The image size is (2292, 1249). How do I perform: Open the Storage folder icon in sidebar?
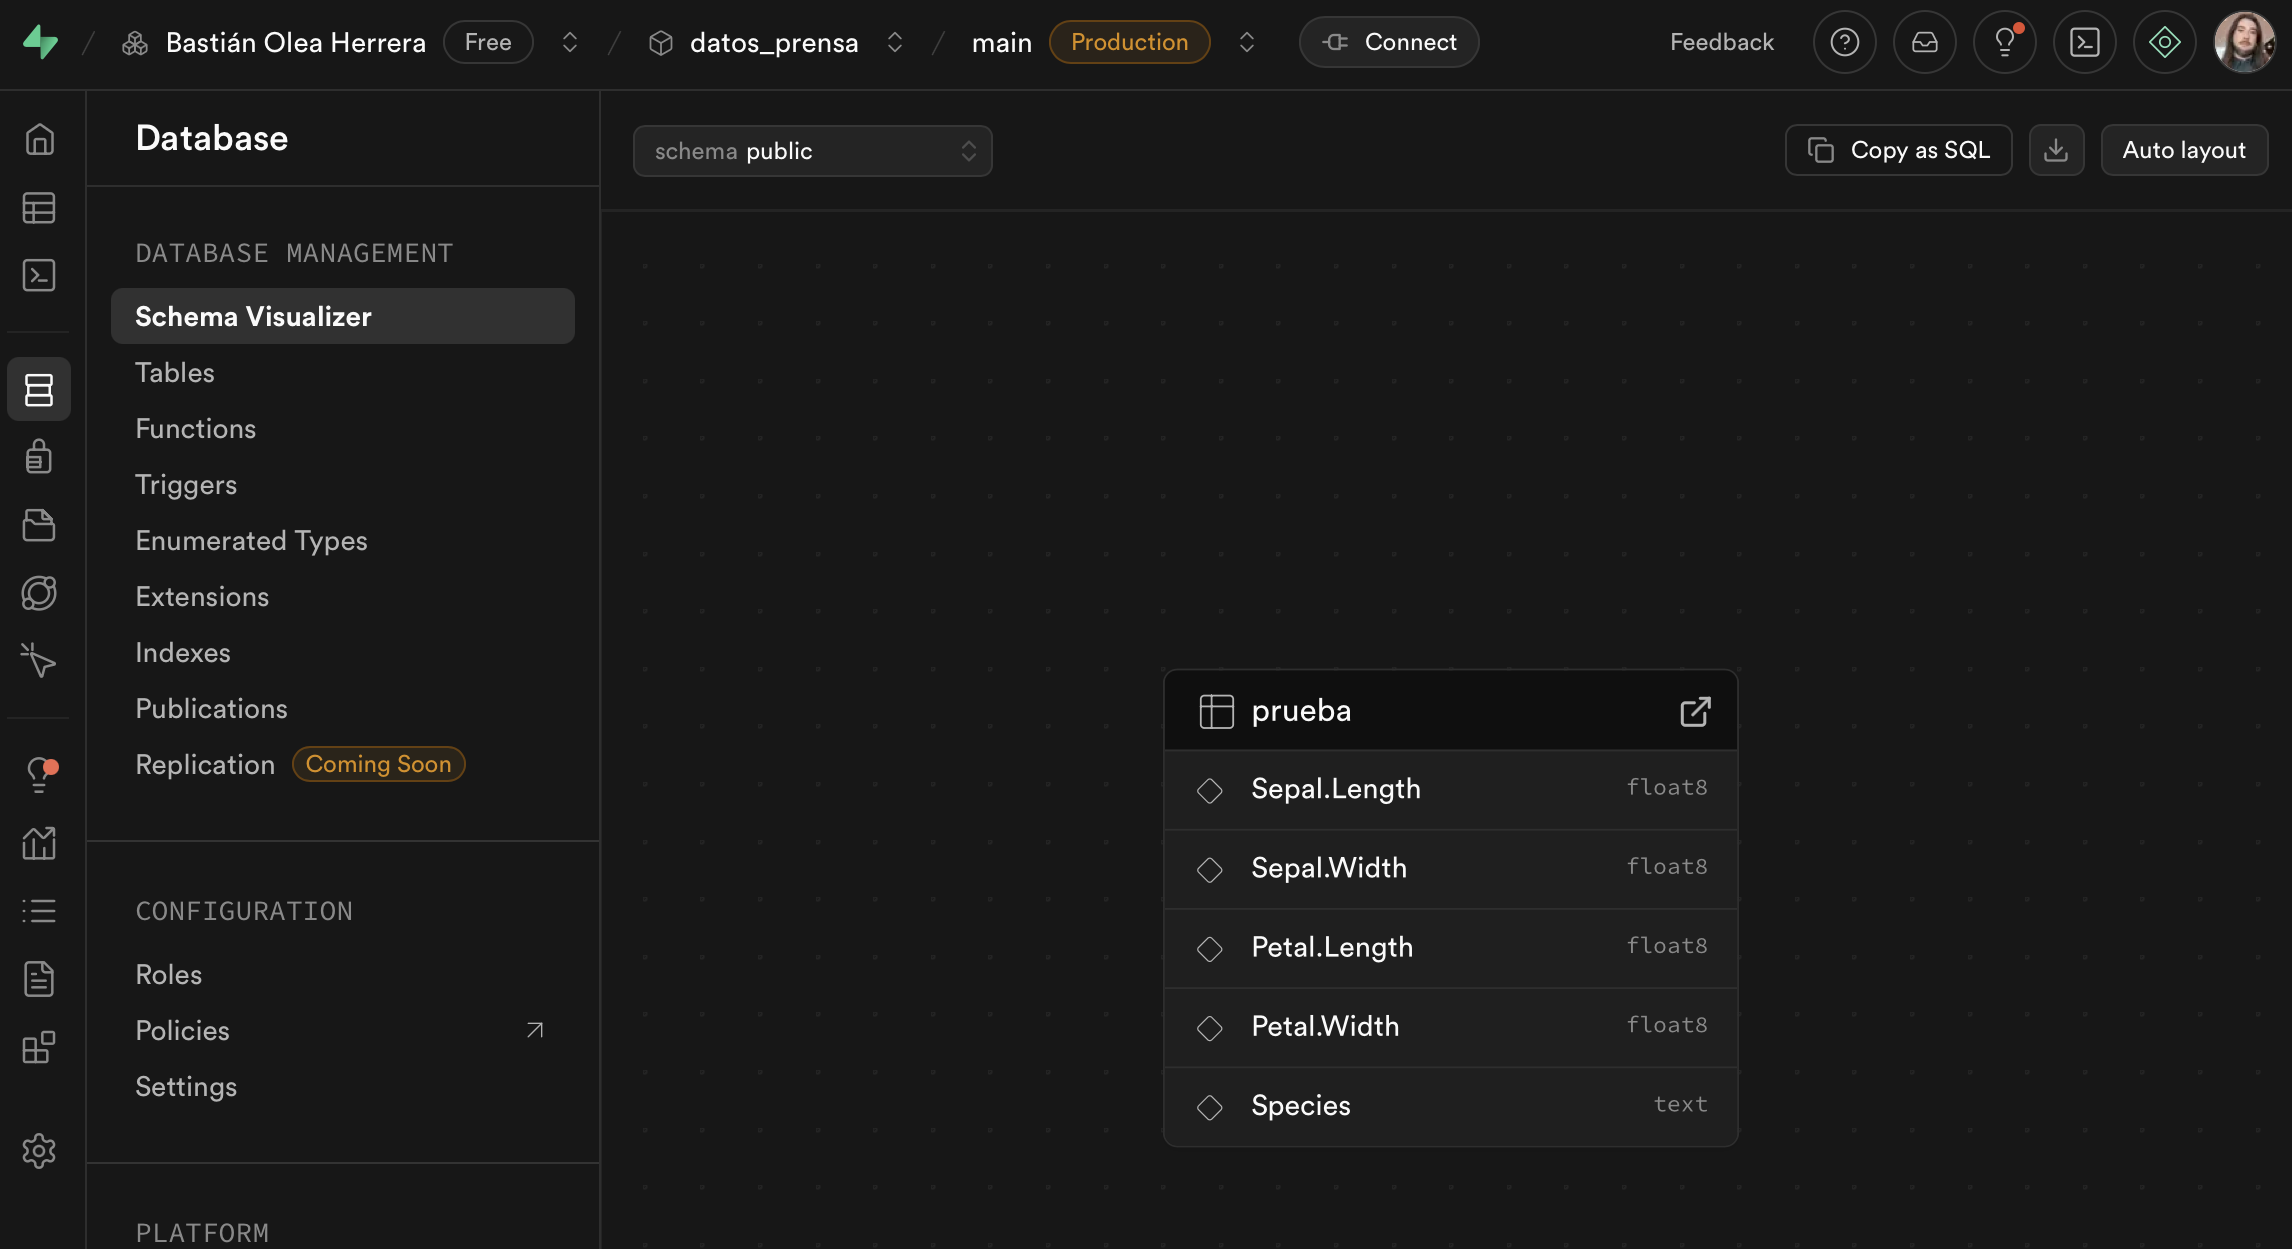click(x=39, y=525)
